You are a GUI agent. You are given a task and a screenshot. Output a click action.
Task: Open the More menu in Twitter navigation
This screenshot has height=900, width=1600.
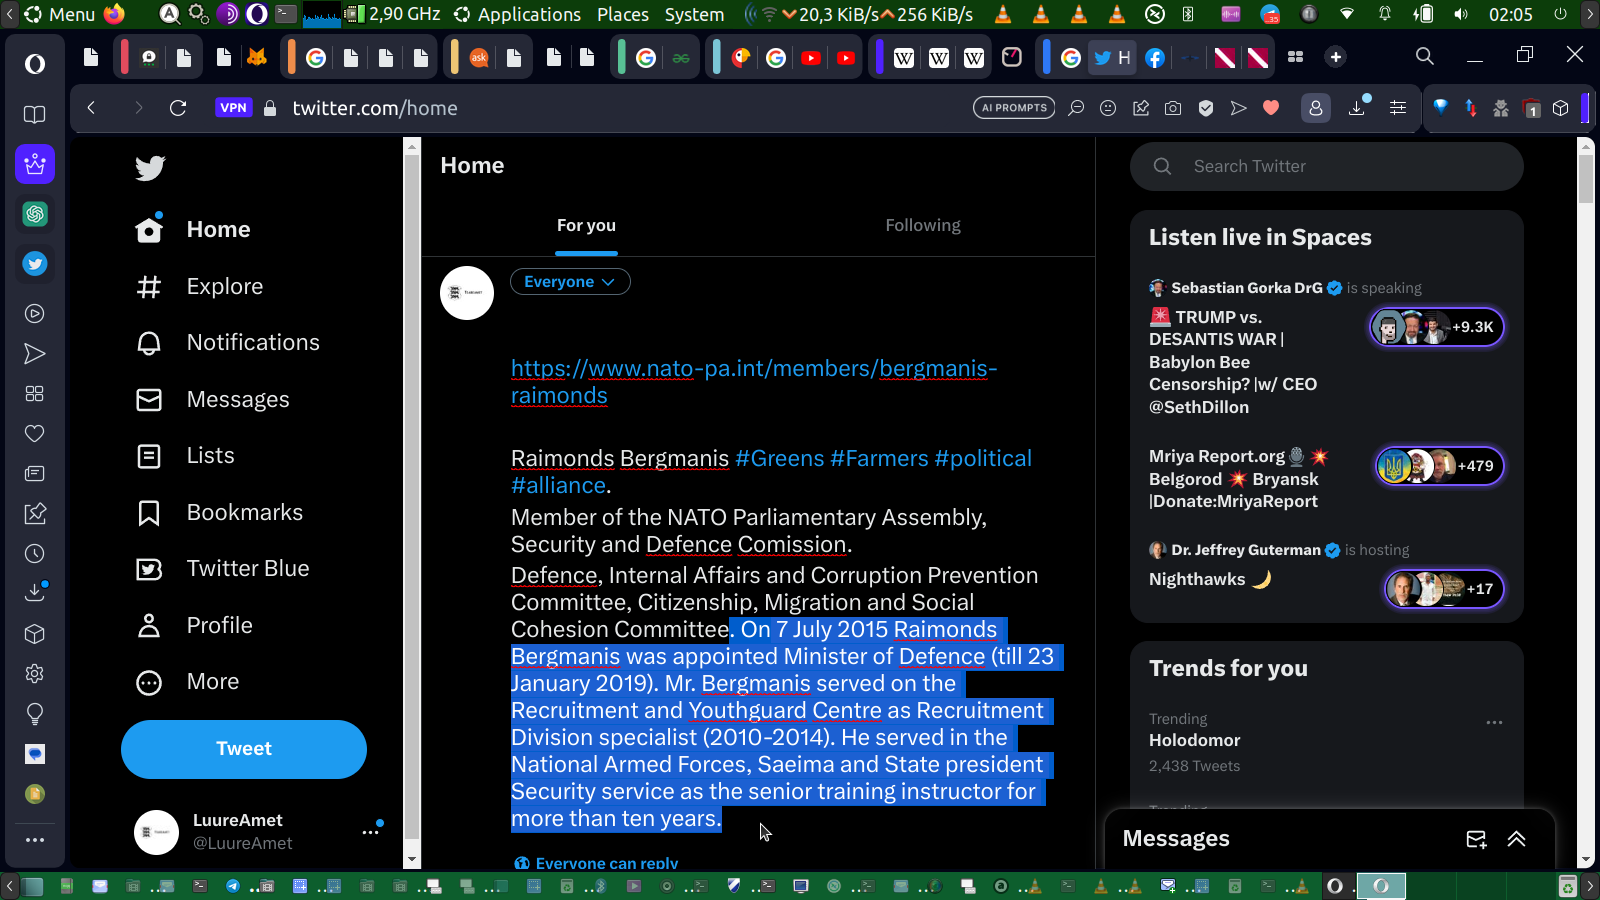(188, 682)
